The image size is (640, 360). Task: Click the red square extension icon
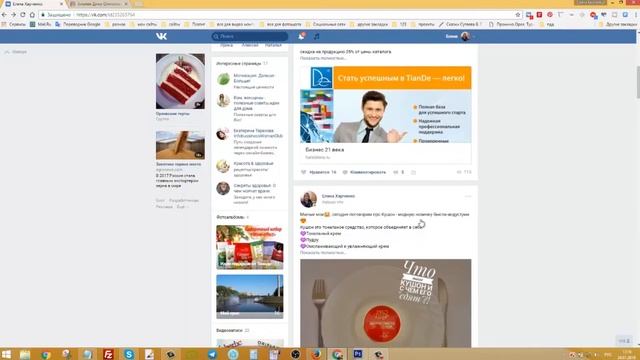[539, 15]
